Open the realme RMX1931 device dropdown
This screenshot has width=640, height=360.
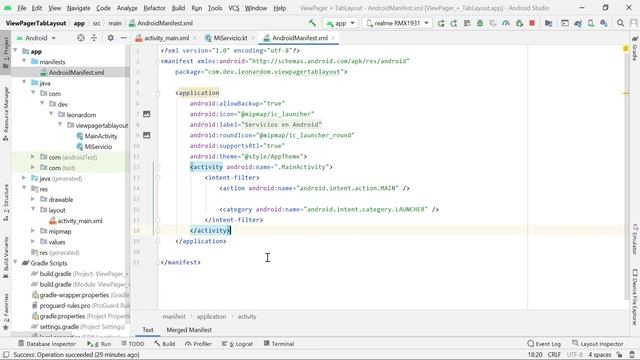[x=397, y=23]
